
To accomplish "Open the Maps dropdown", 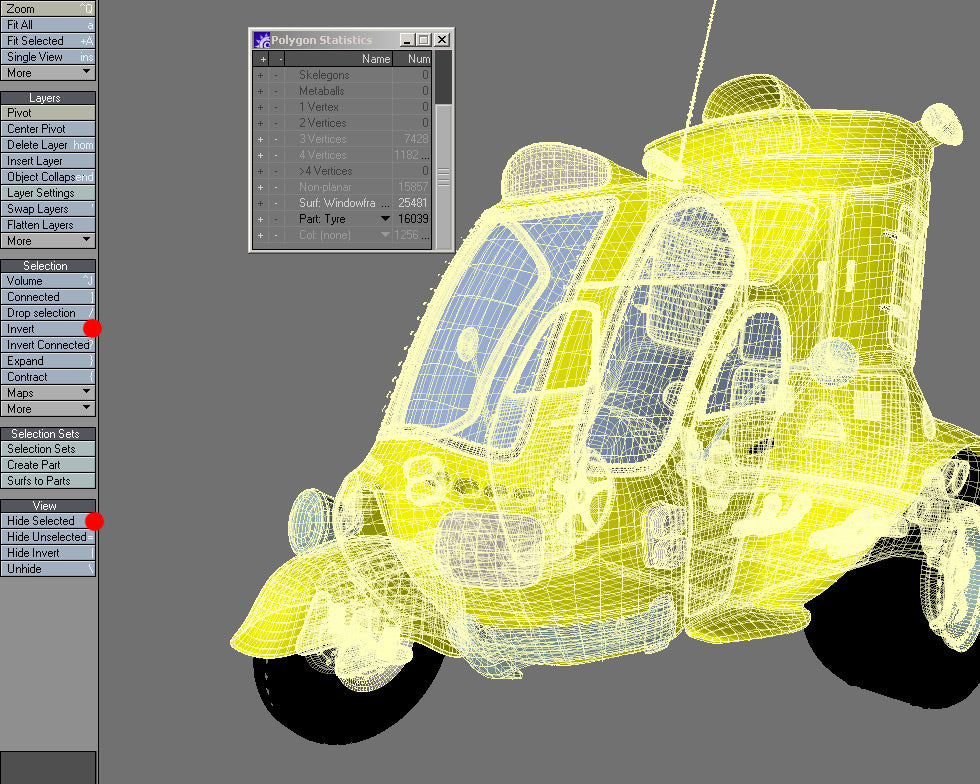I will coord(48,392).
